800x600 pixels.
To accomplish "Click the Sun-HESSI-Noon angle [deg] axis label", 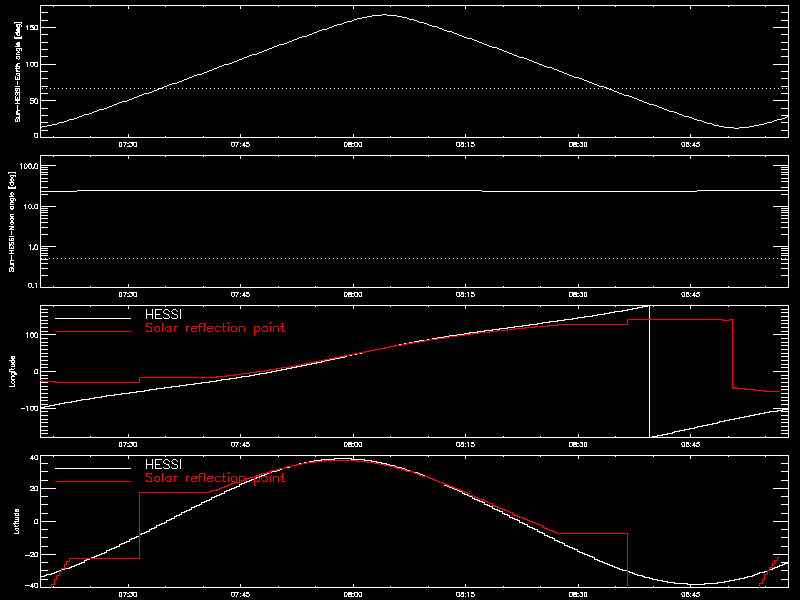I will [12, 221].
